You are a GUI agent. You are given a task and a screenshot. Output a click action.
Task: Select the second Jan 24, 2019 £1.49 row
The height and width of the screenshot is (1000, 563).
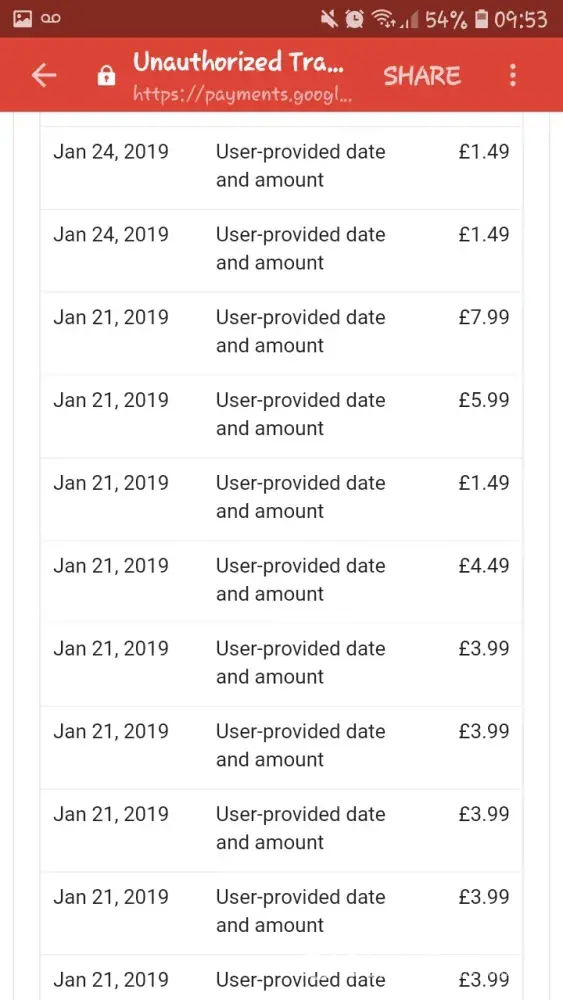[x=281, y=251]
